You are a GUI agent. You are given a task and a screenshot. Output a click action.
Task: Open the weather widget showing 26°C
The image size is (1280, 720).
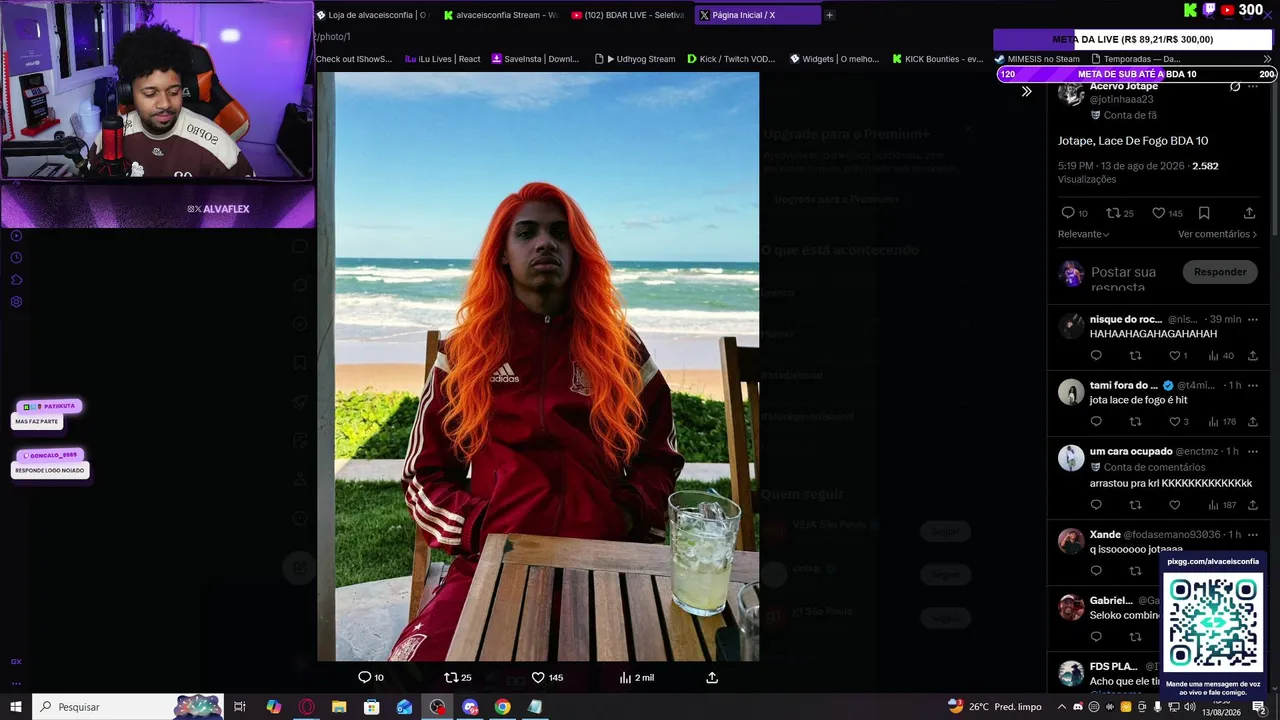click(995, 707)
